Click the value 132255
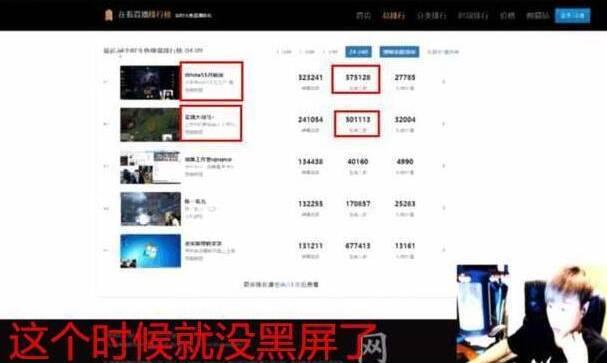The height and width of the screenshot is (363, 607). (310, 204)
